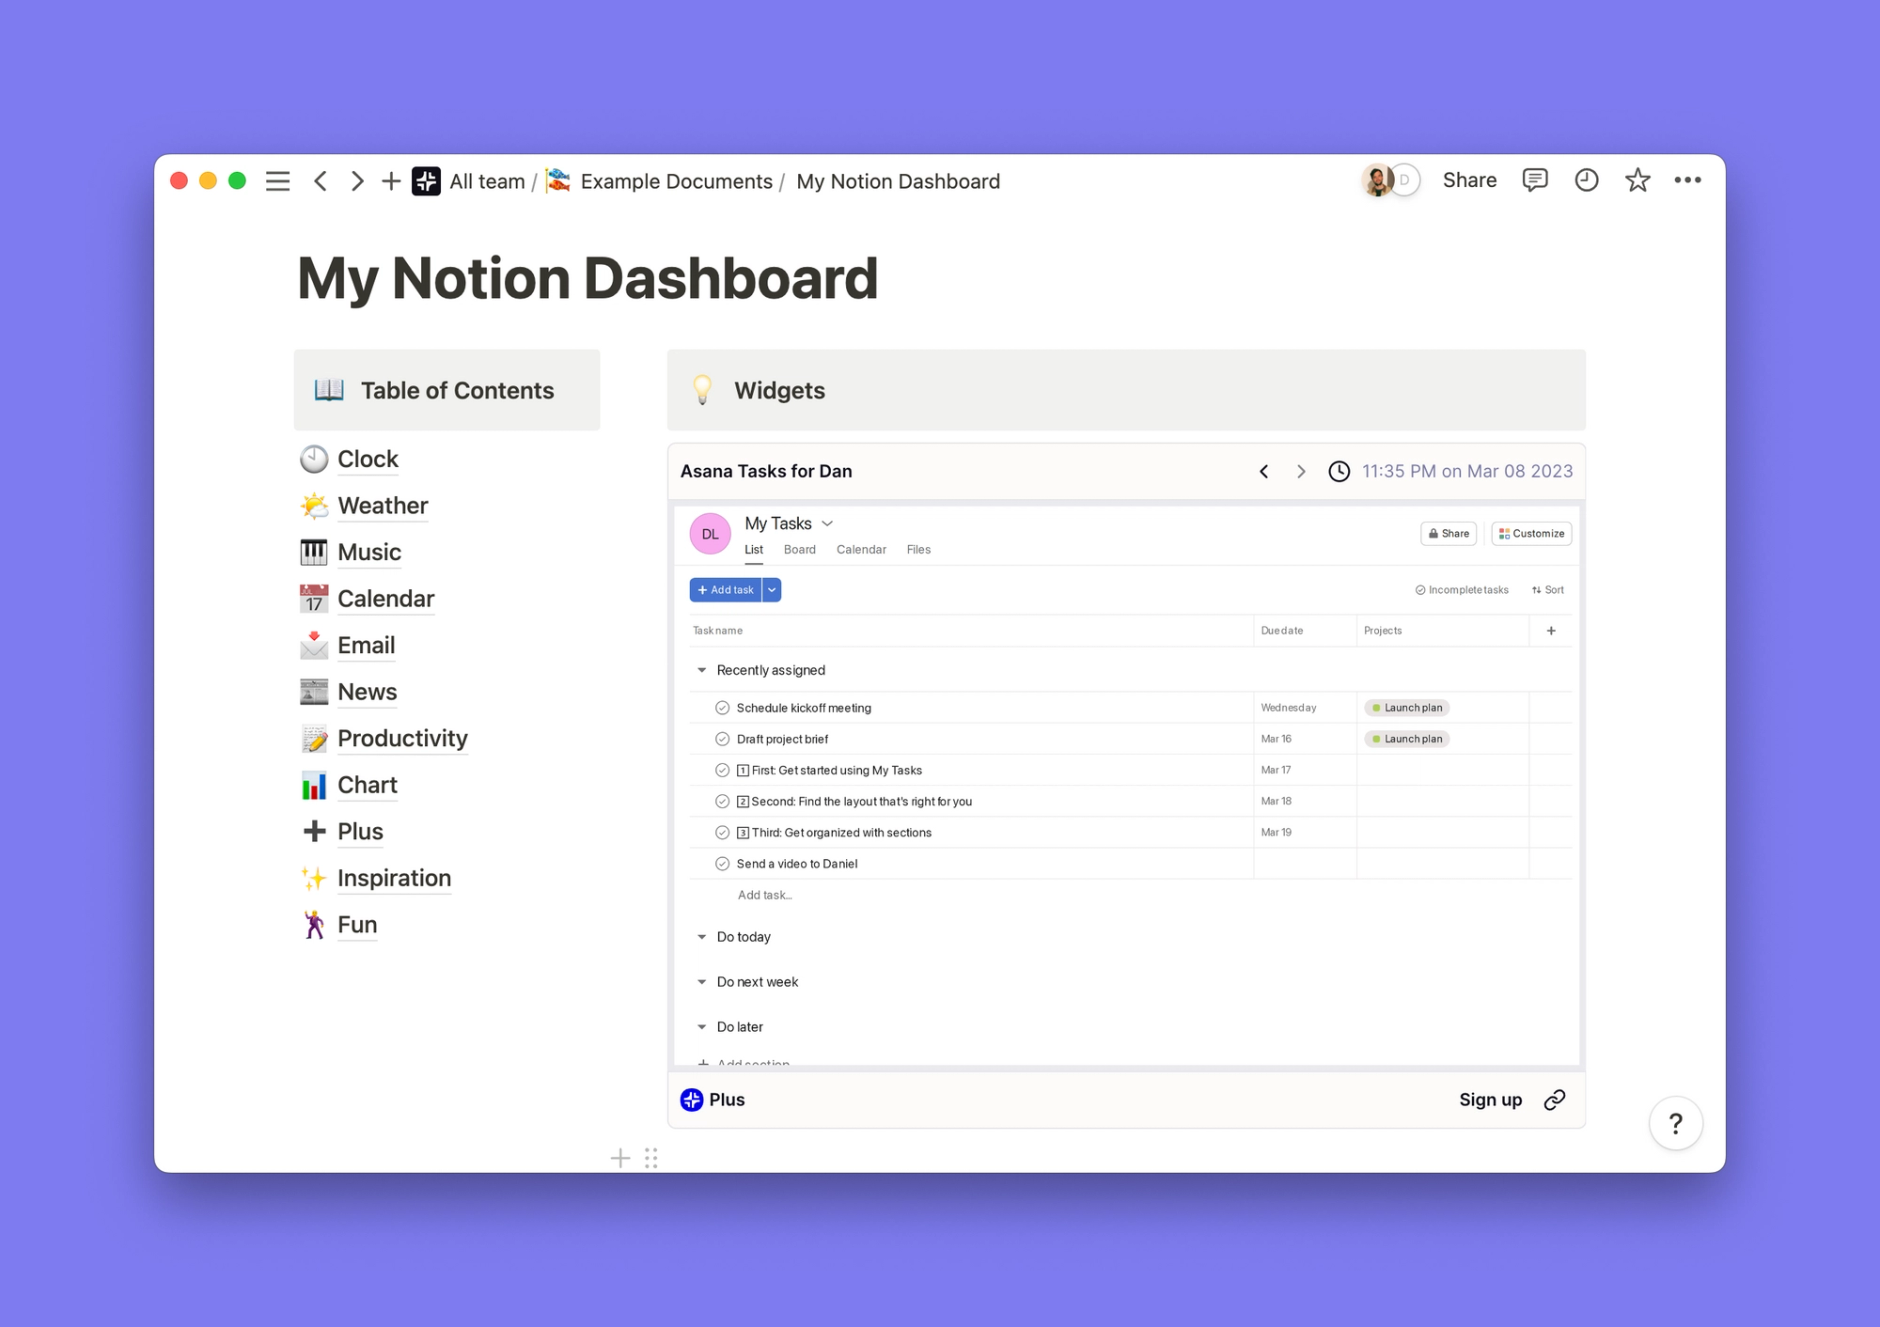Click first green Launch plan tag

(1407, 708)
